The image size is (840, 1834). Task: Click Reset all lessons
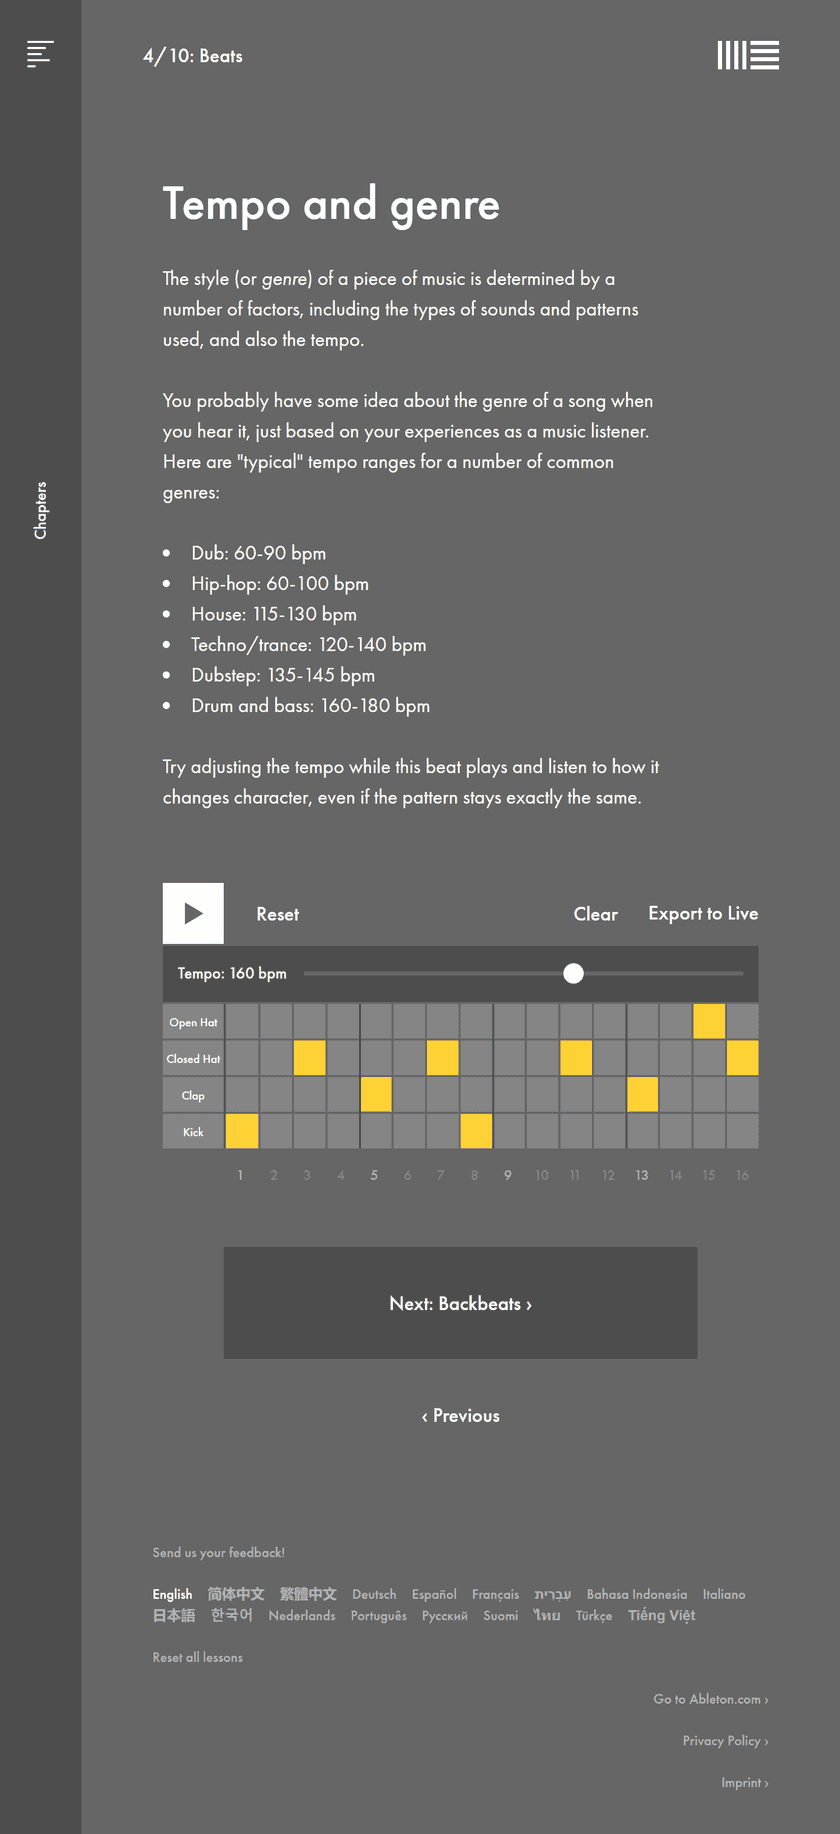pos(197,1657)
